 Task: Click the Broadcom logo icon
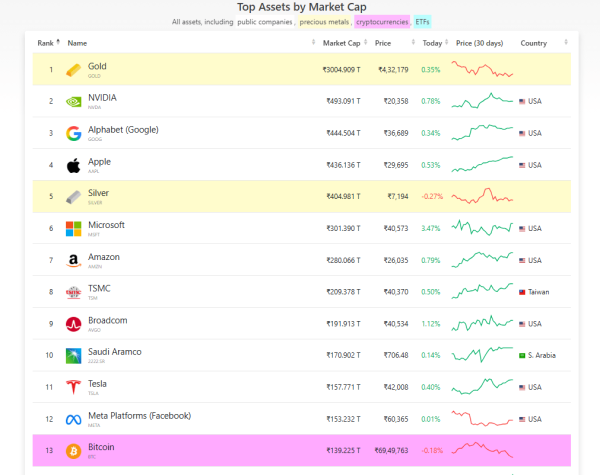73,324
